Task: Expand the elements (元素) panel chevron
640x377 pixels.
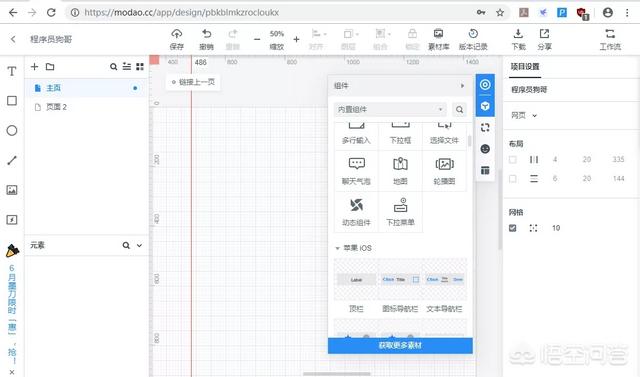Action: click(139, 245)
